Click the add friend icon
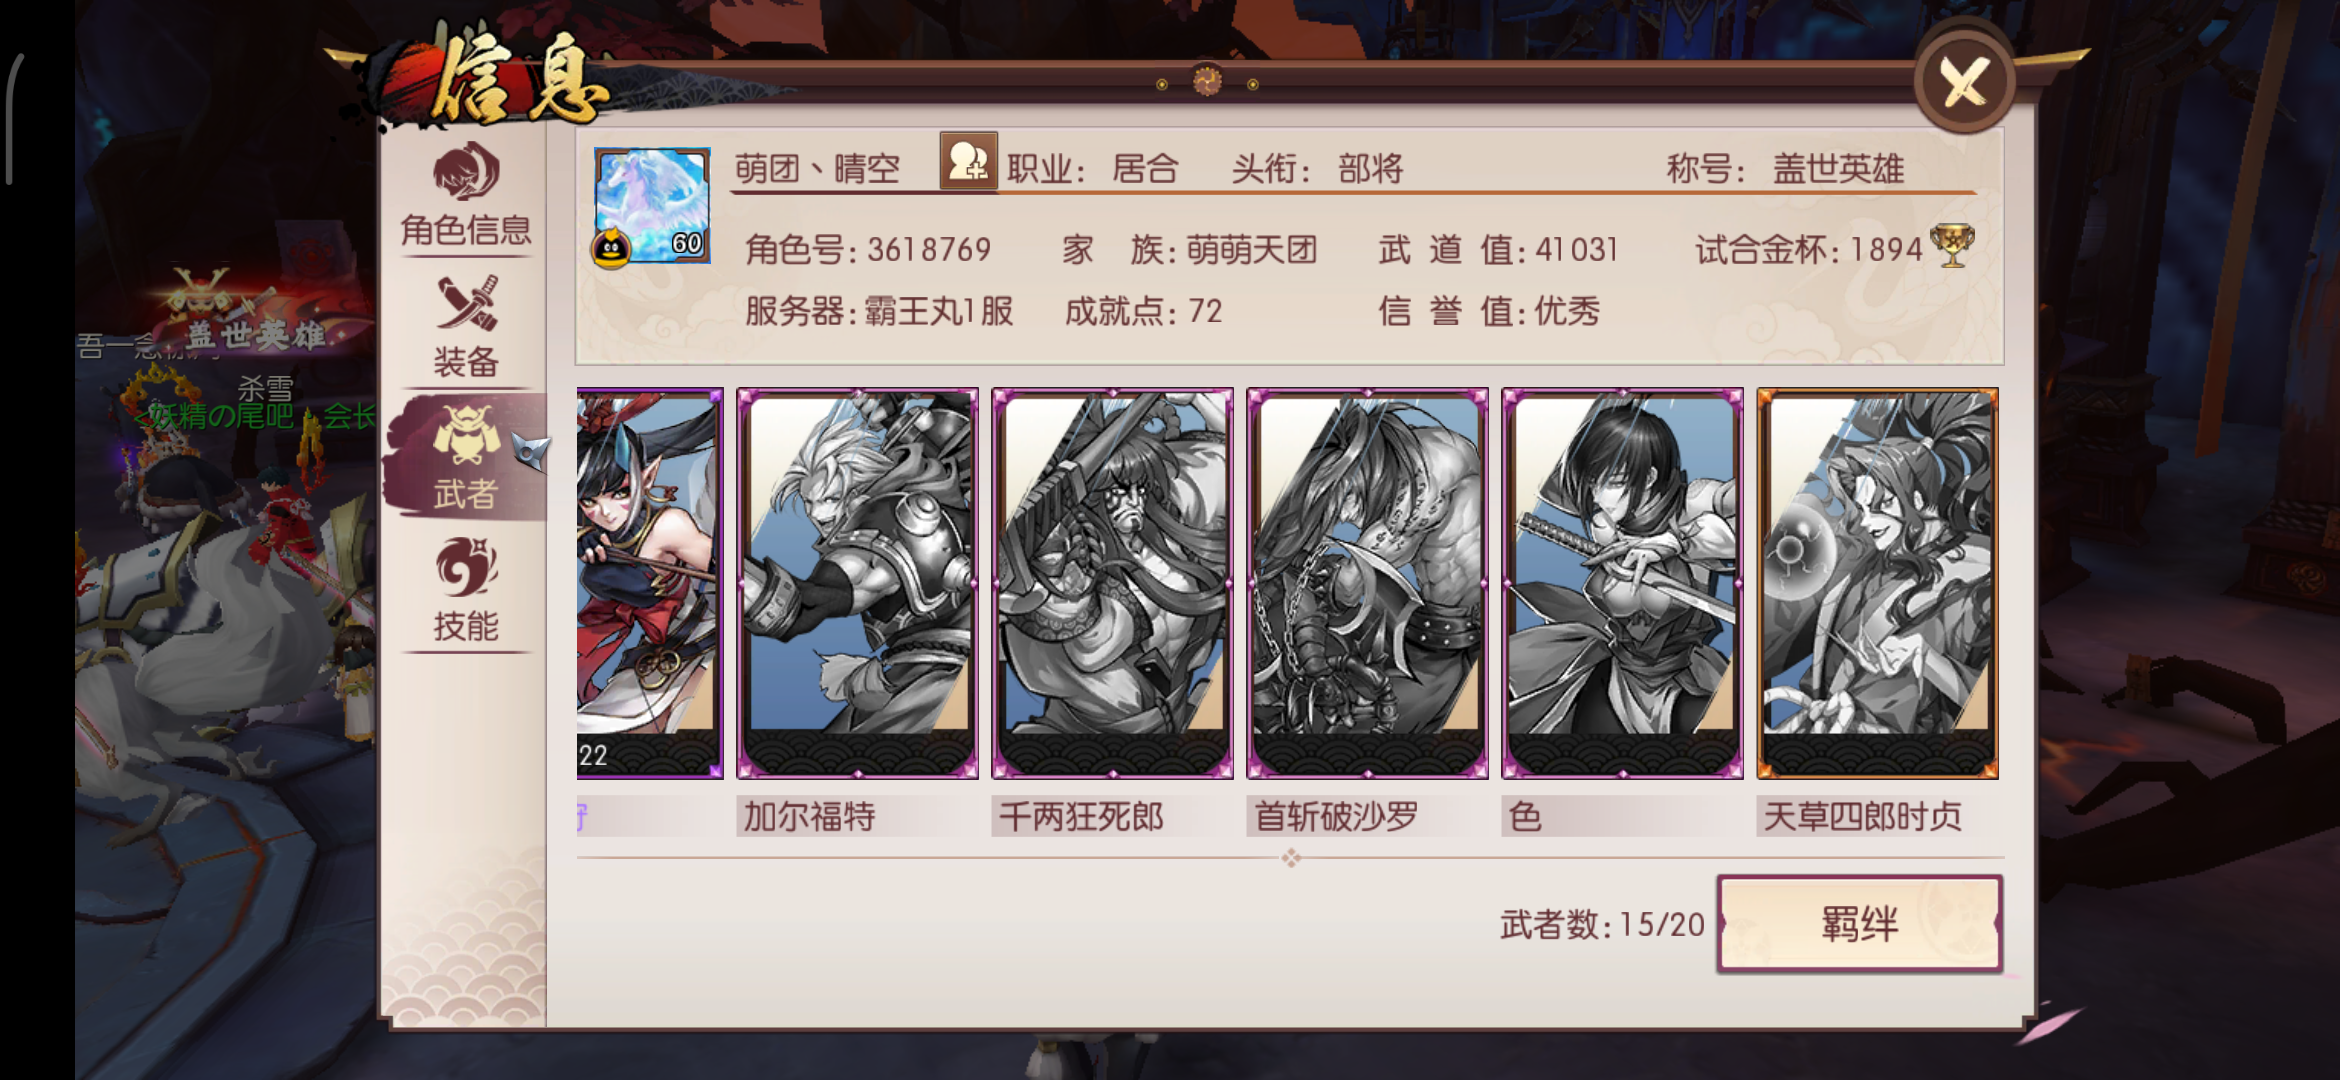 (x=968, y=161)
